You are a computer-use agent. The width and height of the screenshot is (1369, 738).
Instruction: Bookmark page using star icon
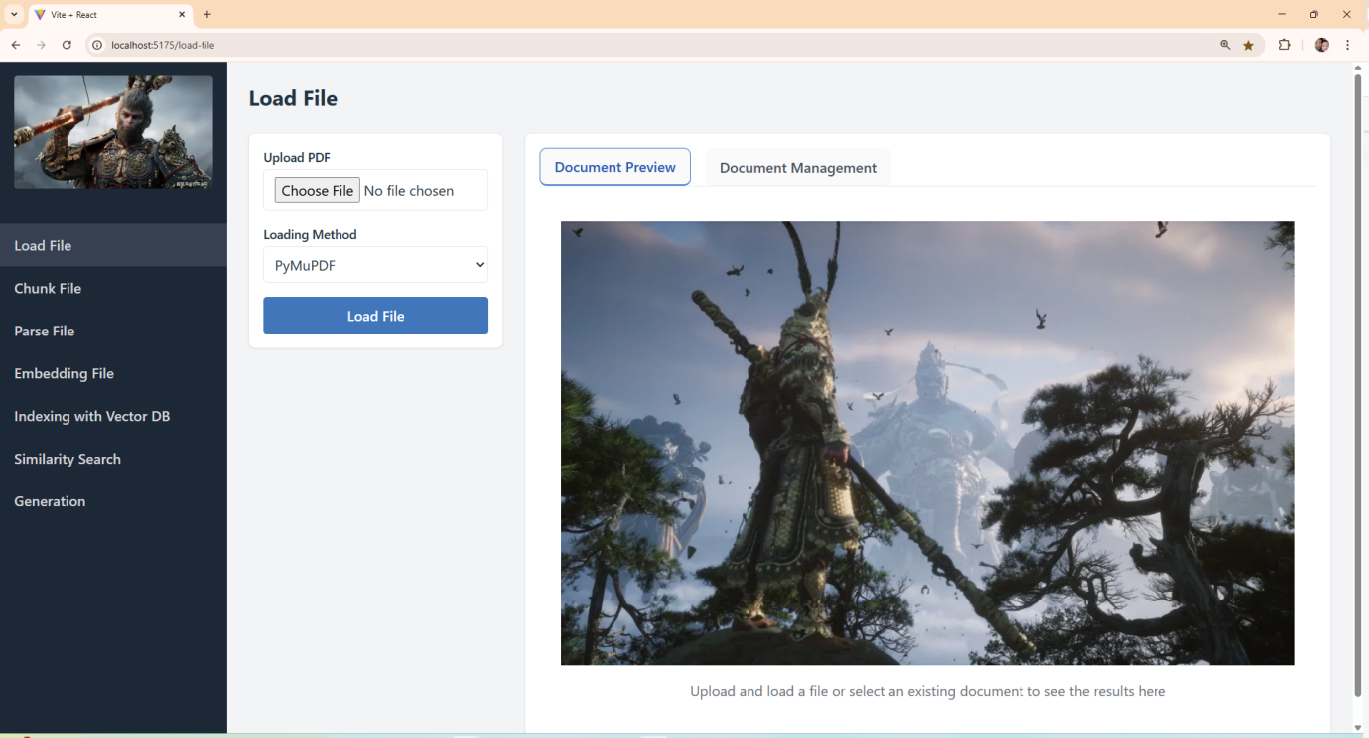coord(1248,45)
